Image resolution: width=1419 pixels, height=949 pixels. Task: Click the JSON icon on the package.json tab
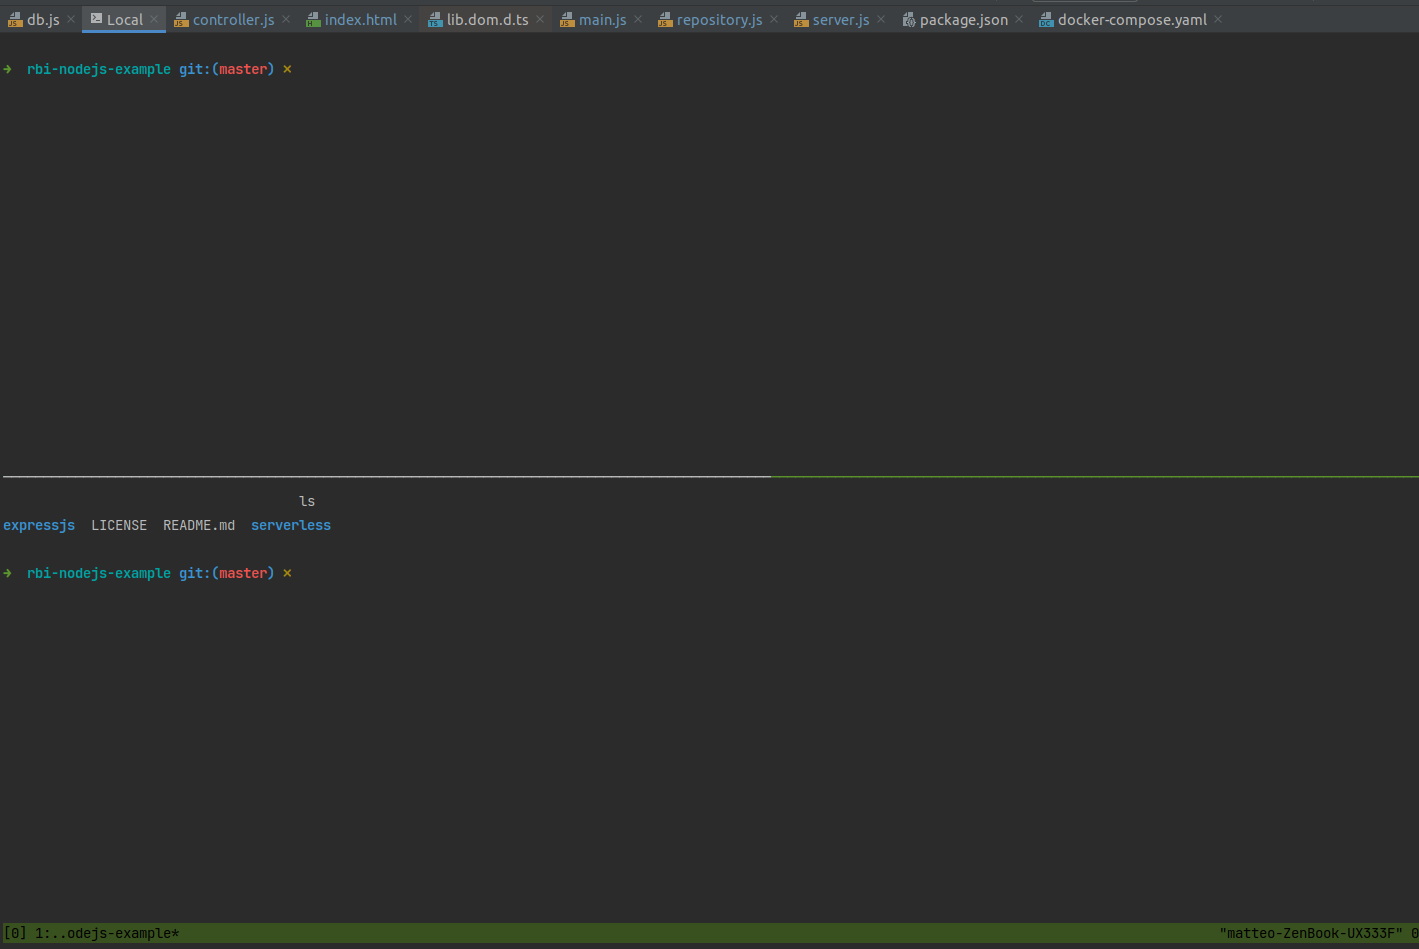(x=908, y=18)
